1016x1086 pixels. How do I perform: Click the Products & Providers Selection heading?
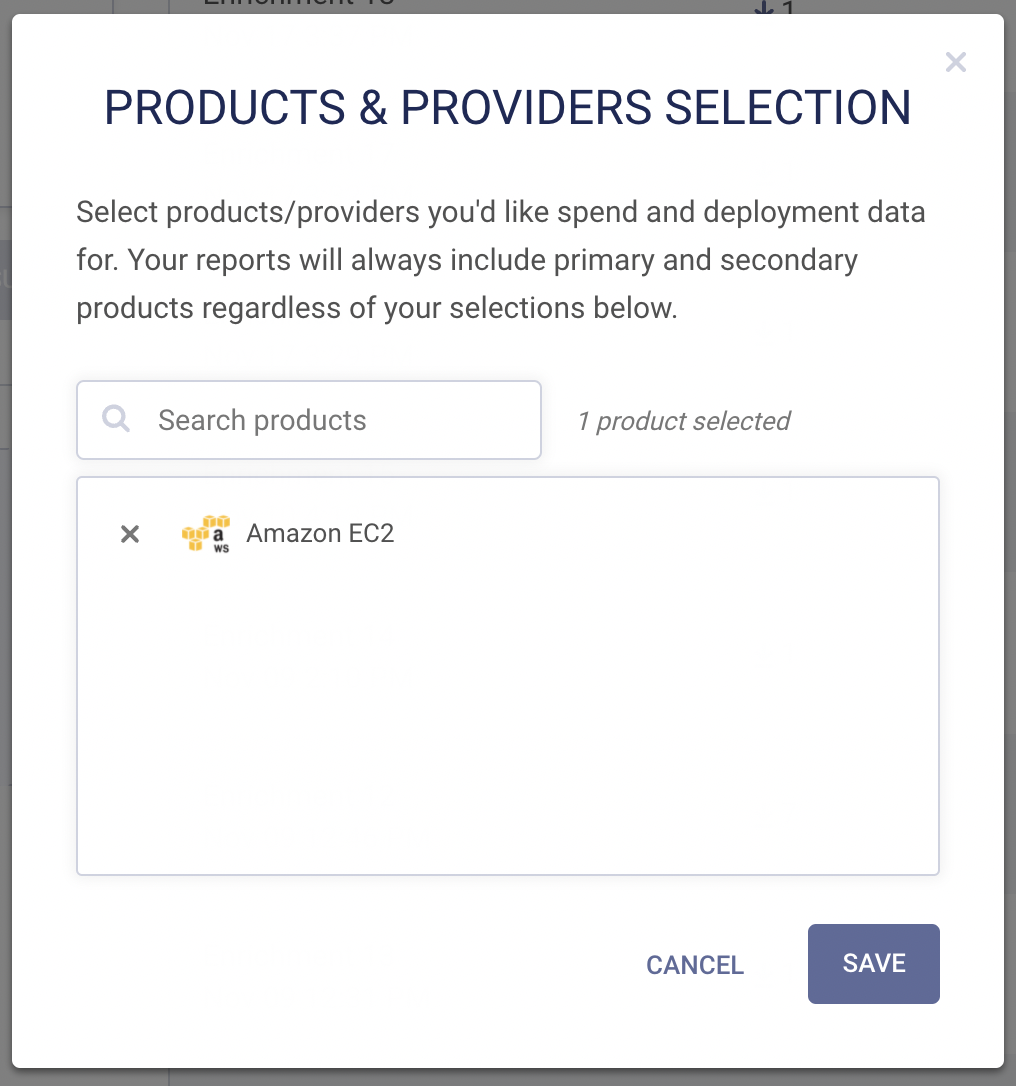pos(507,108)
